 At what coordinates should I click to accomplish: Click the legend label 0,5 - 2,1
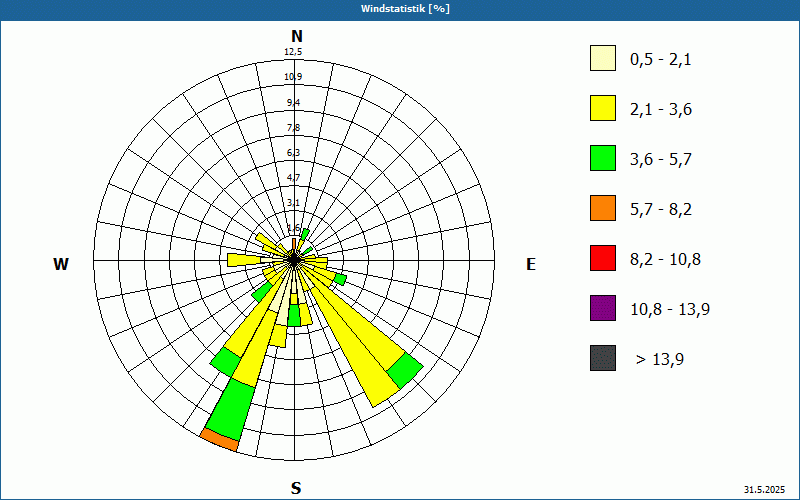tap(661, 60)
